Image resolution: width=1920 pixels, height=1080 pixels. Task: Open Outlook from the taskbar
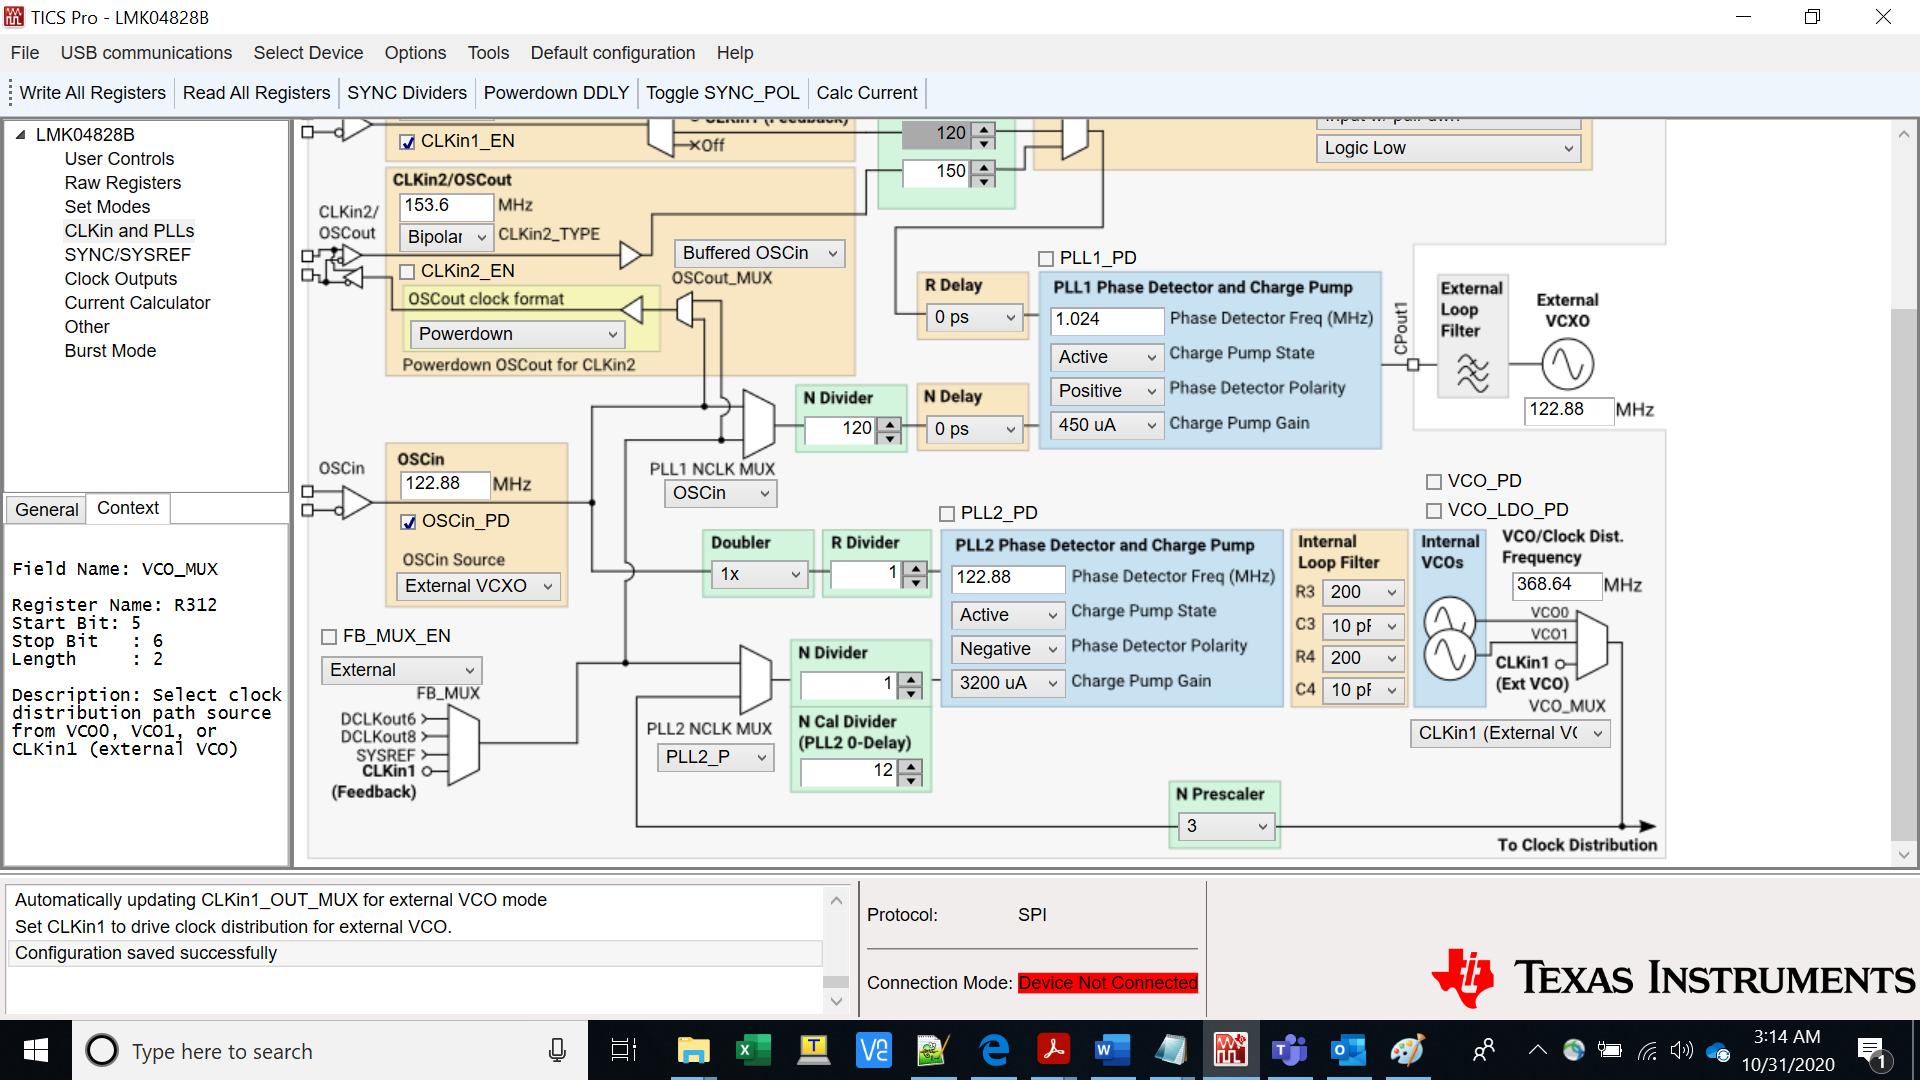click(x=1348, y=1050)
